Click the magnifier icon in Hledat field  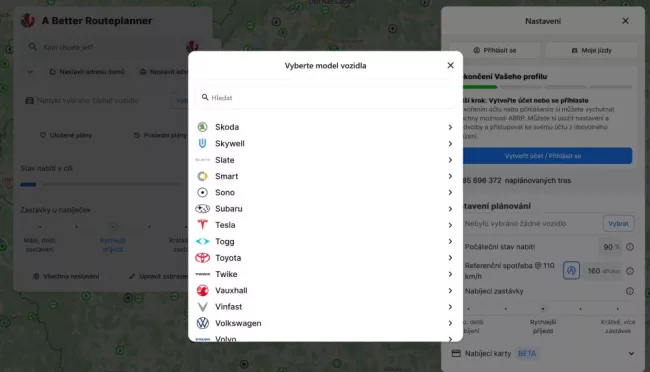[205, 97]
